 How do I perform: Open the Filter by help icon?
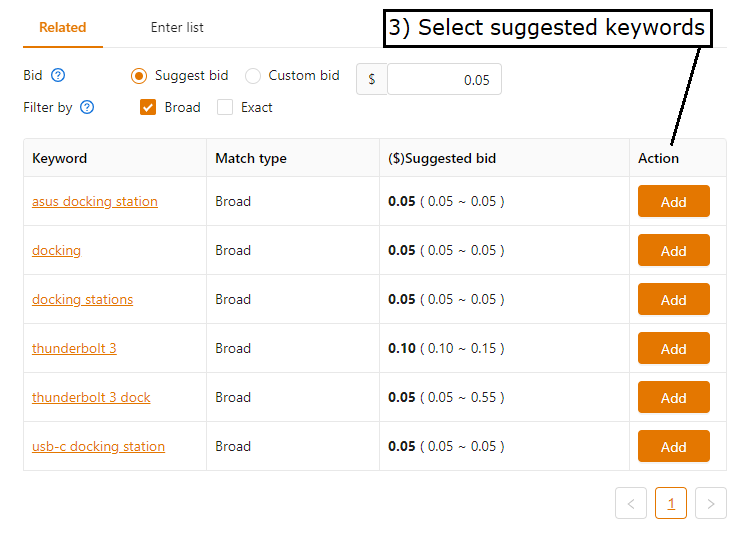87,107
